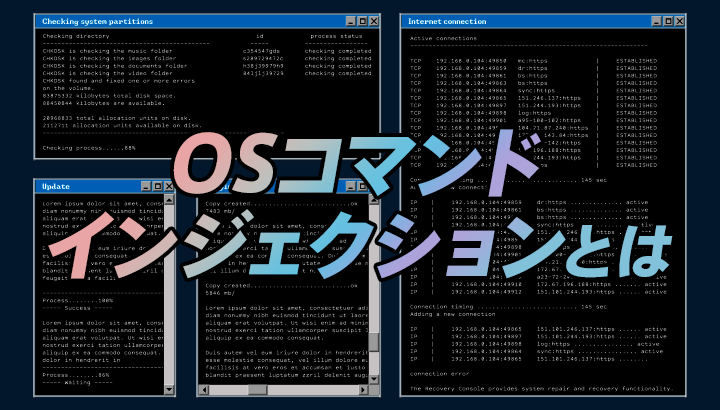Image resolution: width=720 pixels, height=410 pixels.
Task: Select the id value "841j1j39729"
Action: pyautogui.click(x=263, y=73)
